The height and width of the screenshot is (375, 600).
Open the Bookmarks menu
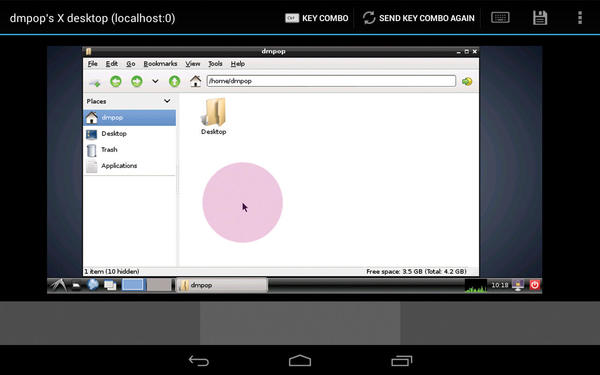[160, 64]
